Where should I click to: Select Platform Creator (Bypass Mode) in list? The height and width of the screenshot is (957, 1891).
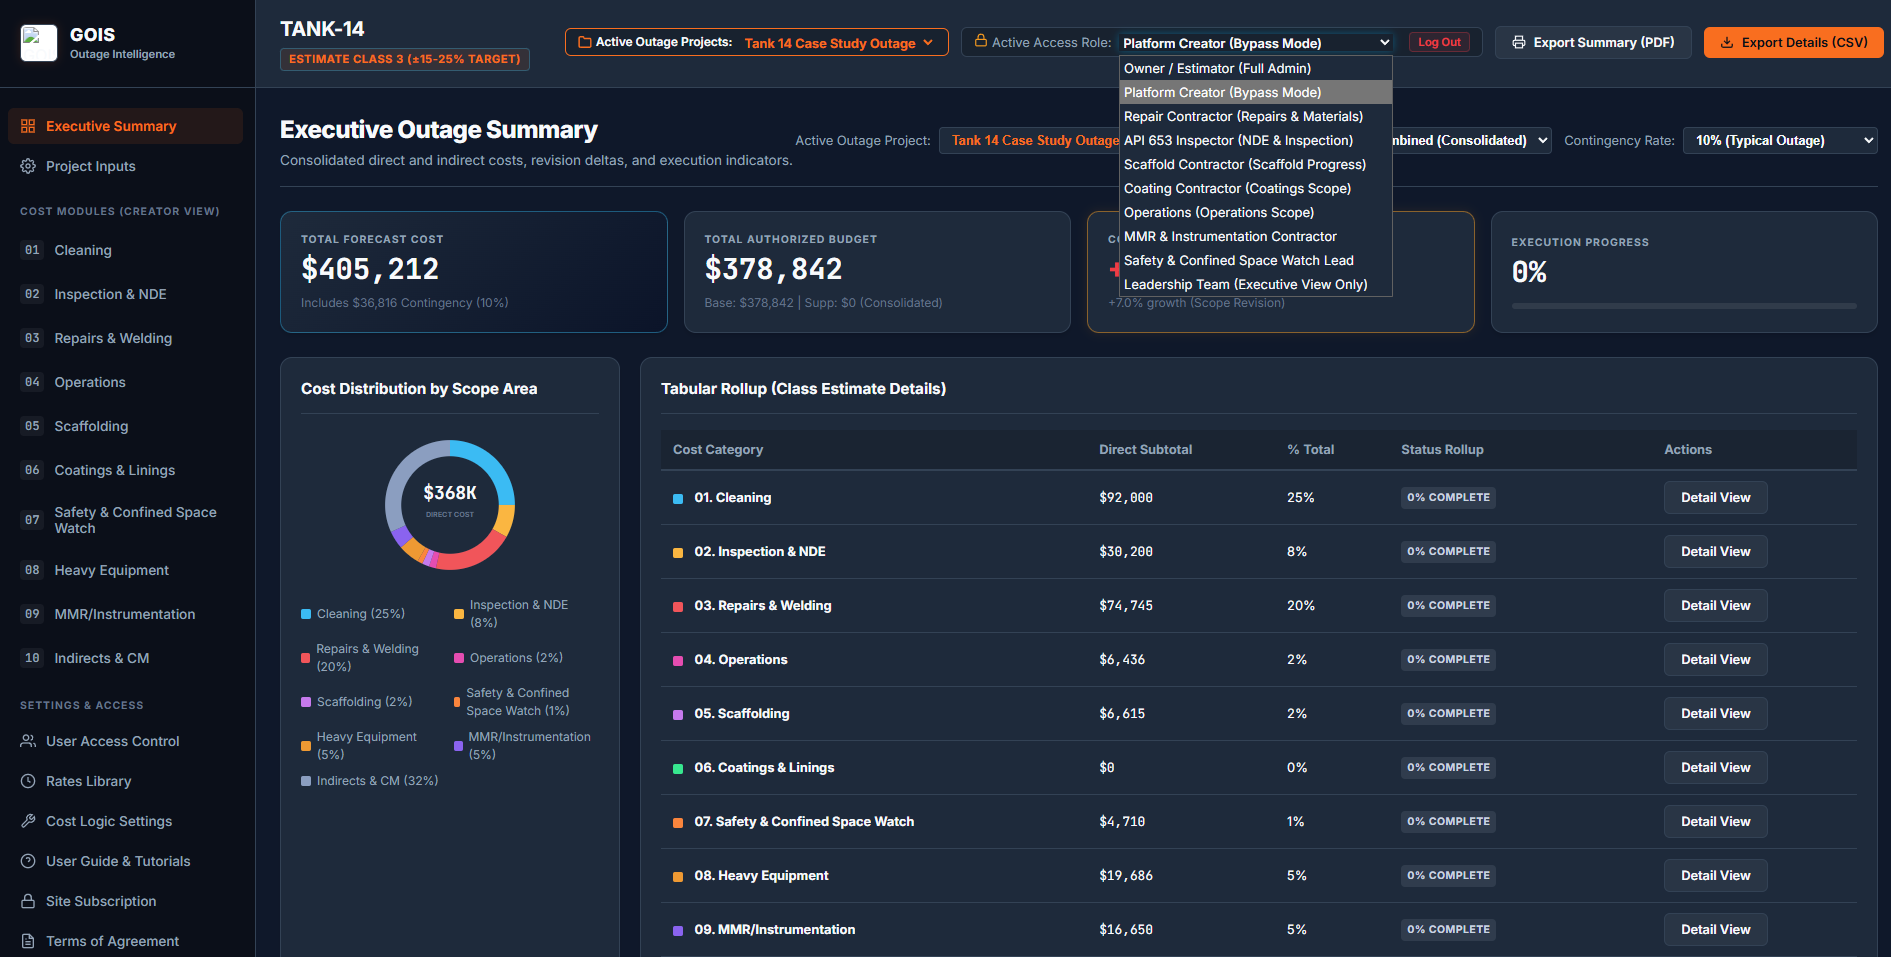pos(1255,92)
